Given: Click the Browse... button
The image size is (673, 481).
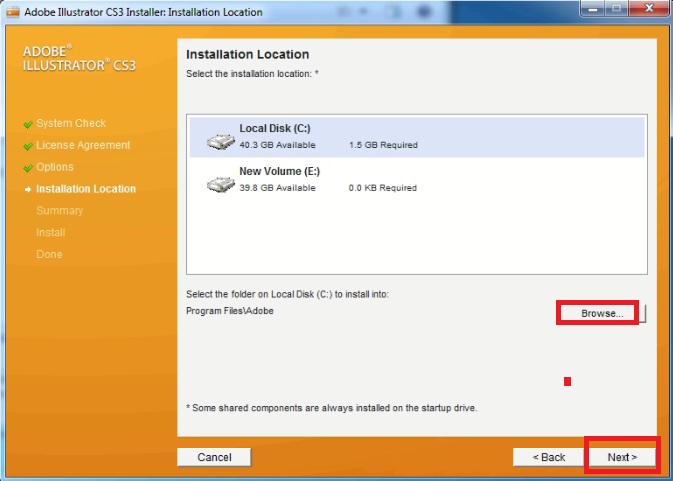Looking at the screenshot, I should coord(602,313).
